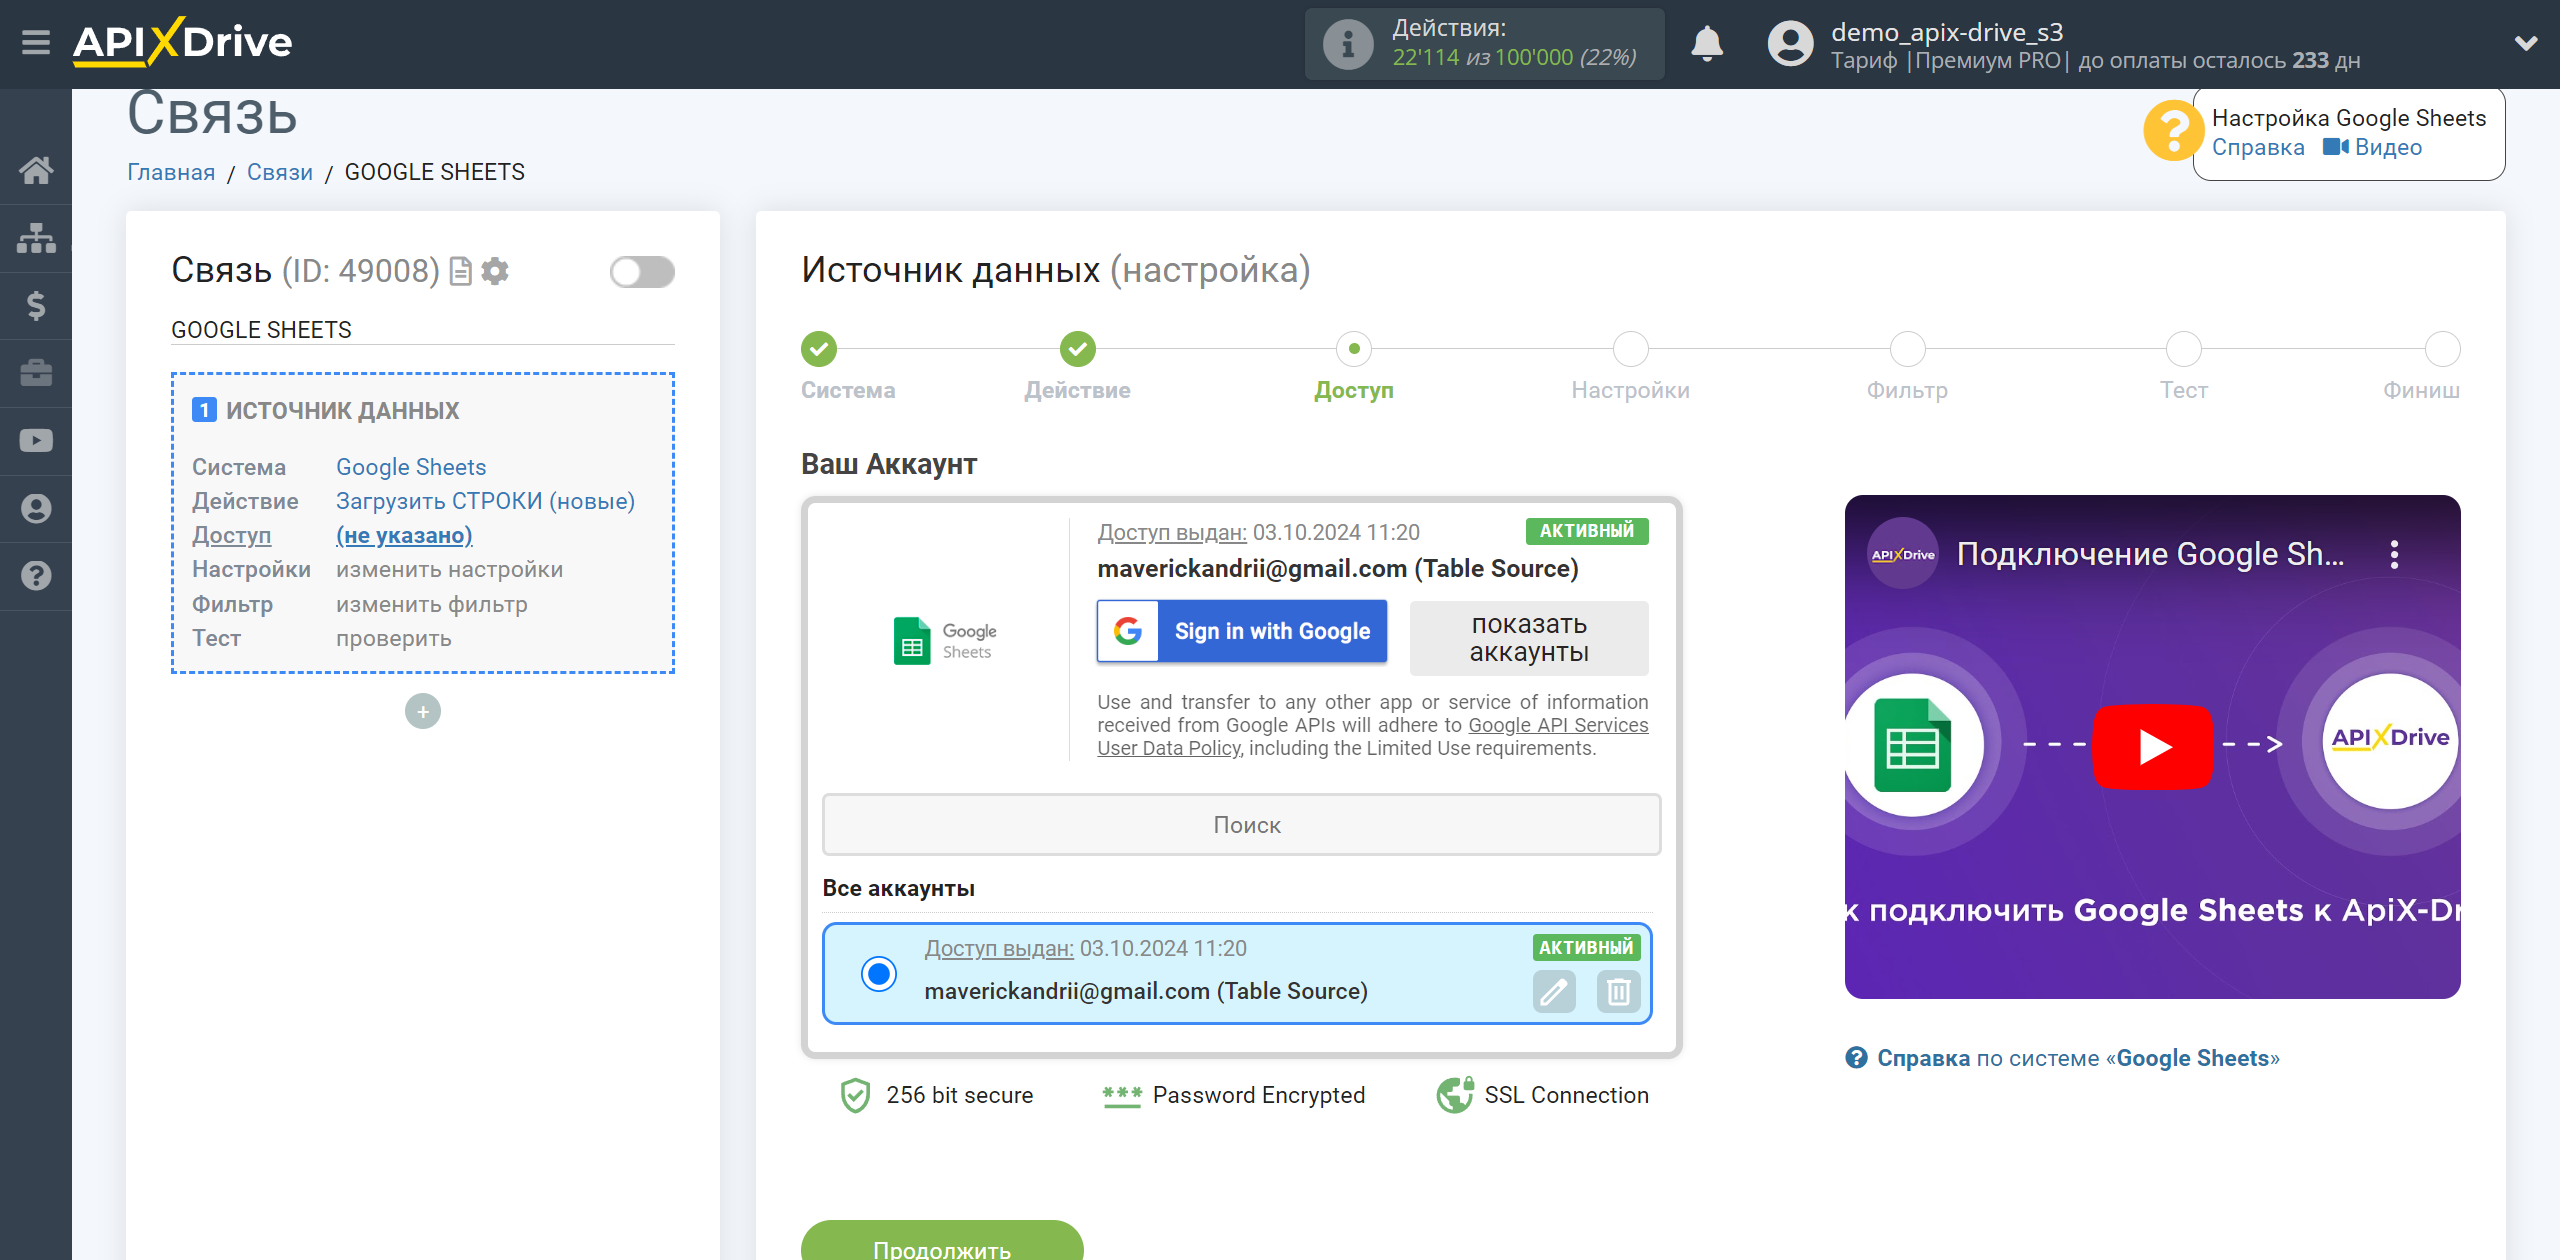Screen dimensions: 2560x1260
Task: Play the Google Sheets video
Action: (x=2153, y=746)
